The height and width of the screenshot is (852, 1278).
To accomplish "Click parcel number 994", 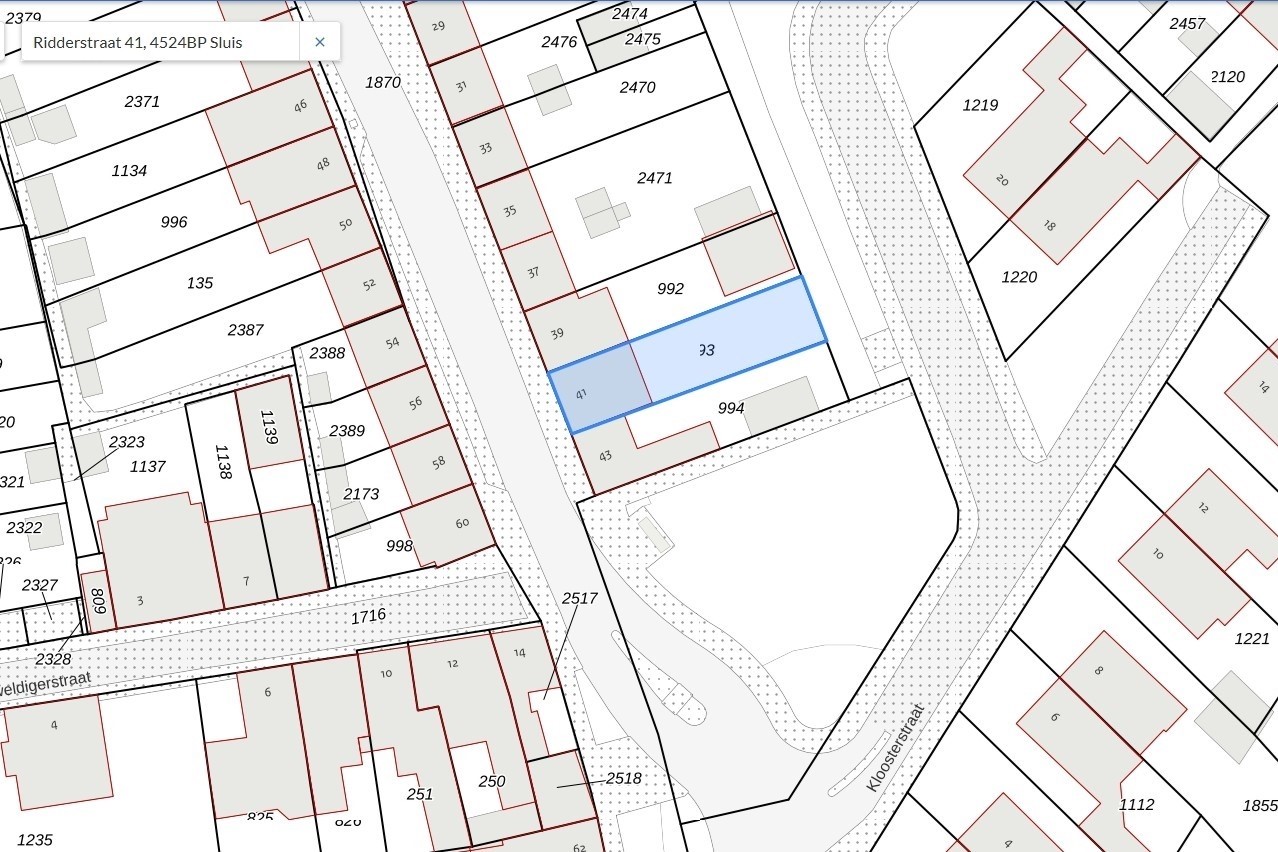I will tap(731, 408).
